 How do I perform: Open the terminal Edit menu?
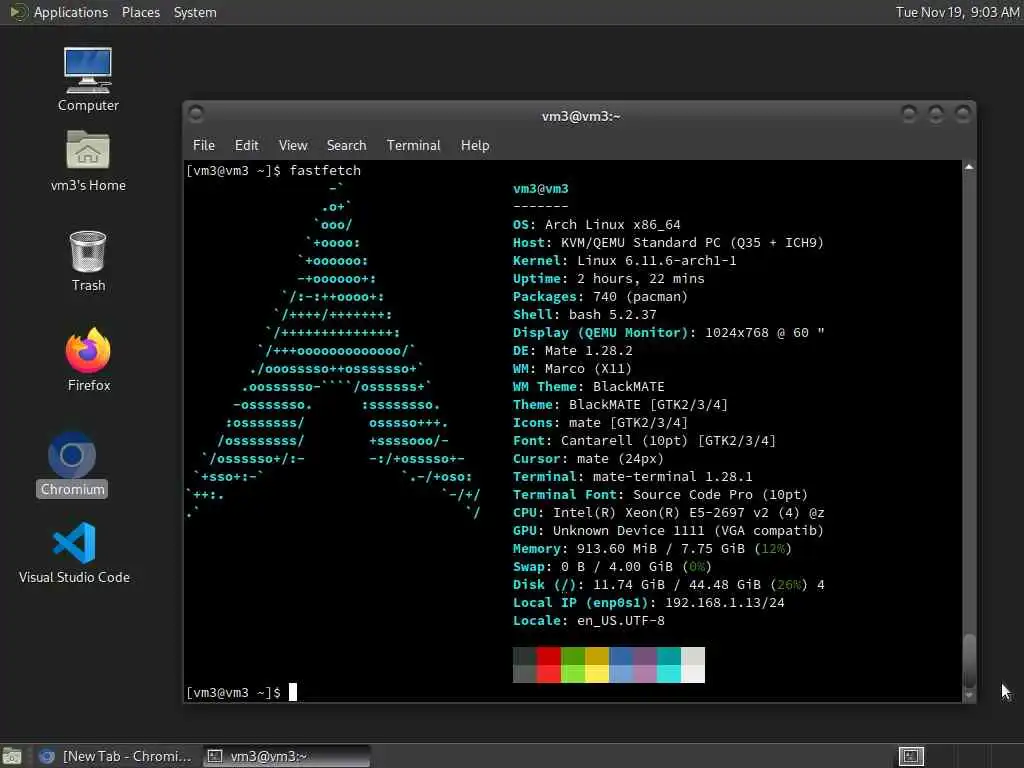click(x=246, y=145)
